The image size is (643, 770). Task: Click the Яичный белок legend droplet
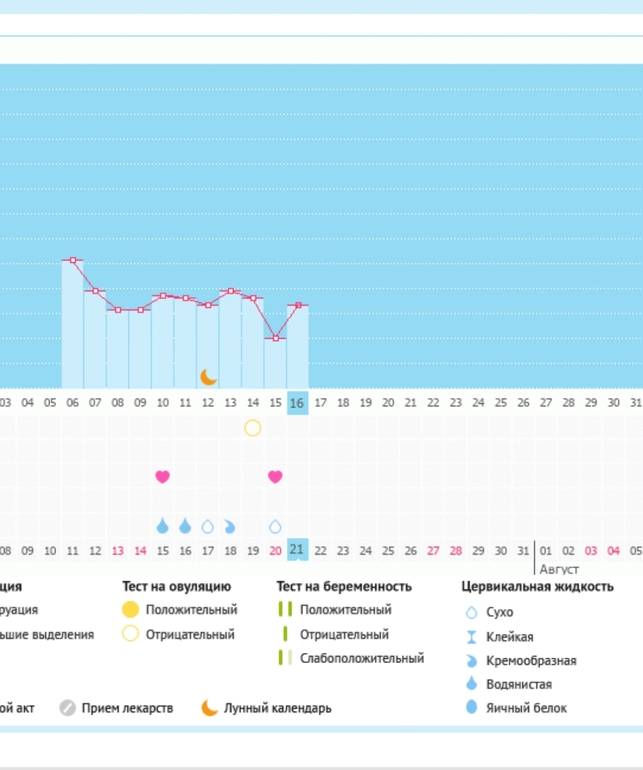(x=472, y=708)
